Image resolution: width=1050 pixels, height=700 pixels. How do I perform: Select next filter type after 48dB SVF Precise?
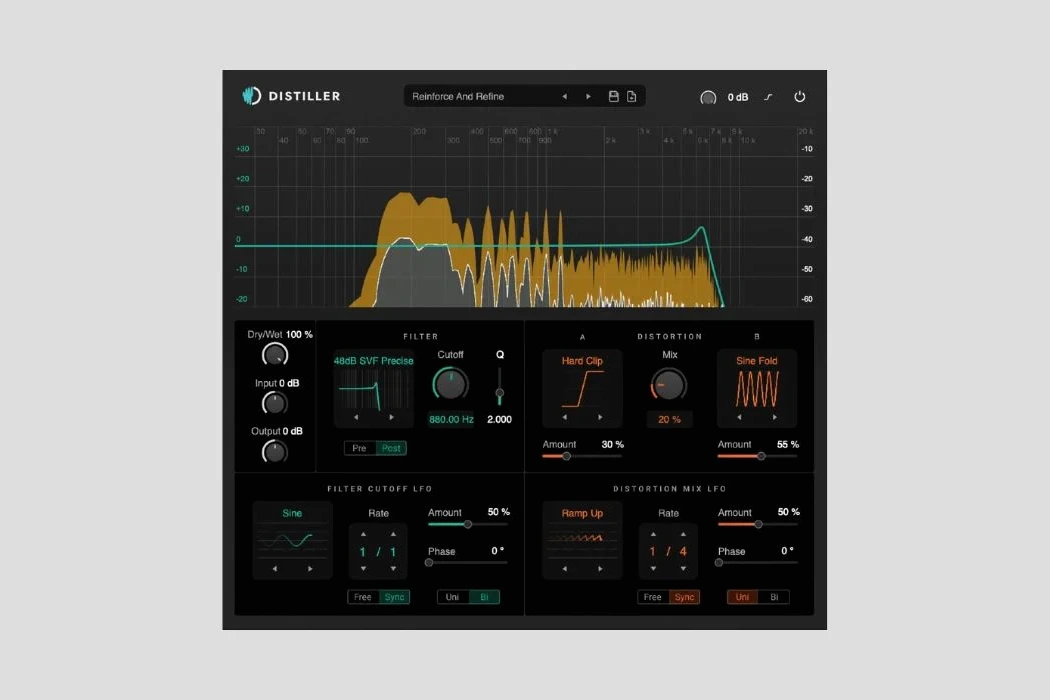pos(391,417)
